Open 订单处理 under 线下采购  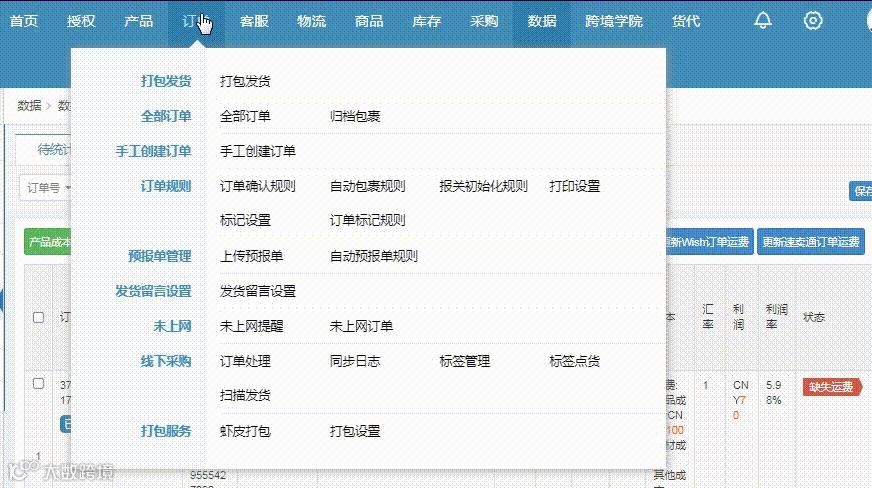(245, 361)
